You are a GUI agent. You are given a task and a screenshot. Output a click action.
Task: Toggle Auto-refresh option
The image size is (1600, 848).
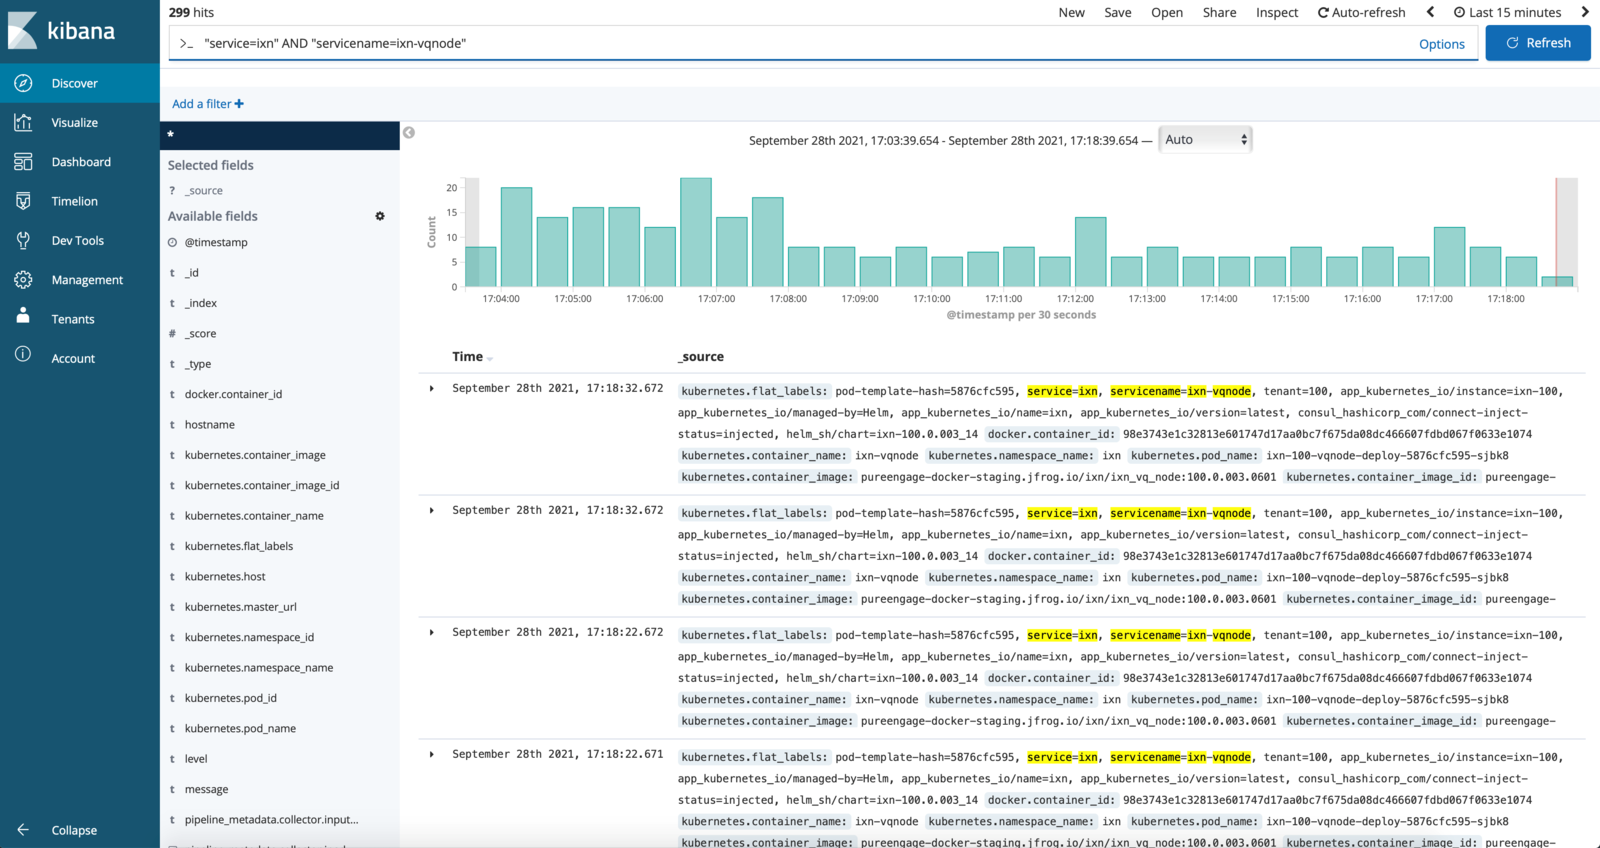1361,12
